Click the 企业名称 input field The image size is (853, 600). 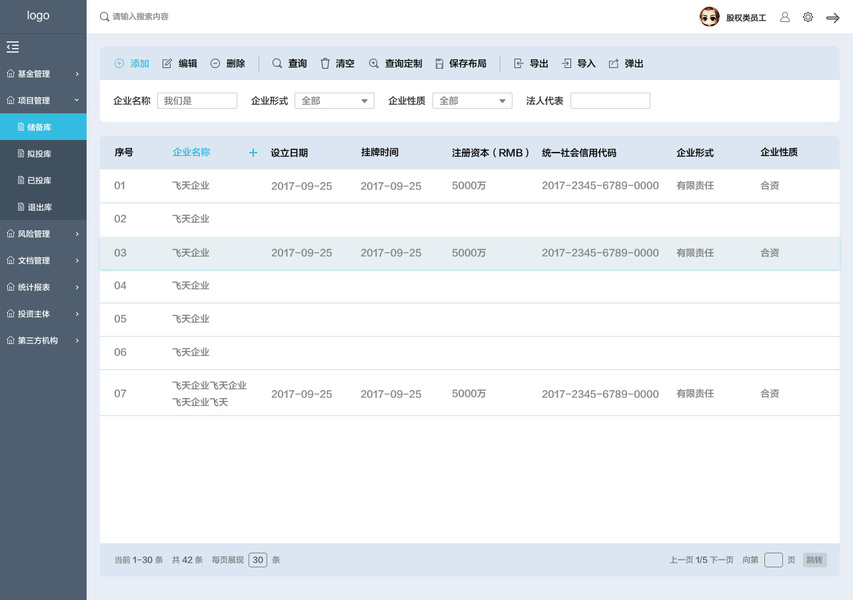(197, 101)
